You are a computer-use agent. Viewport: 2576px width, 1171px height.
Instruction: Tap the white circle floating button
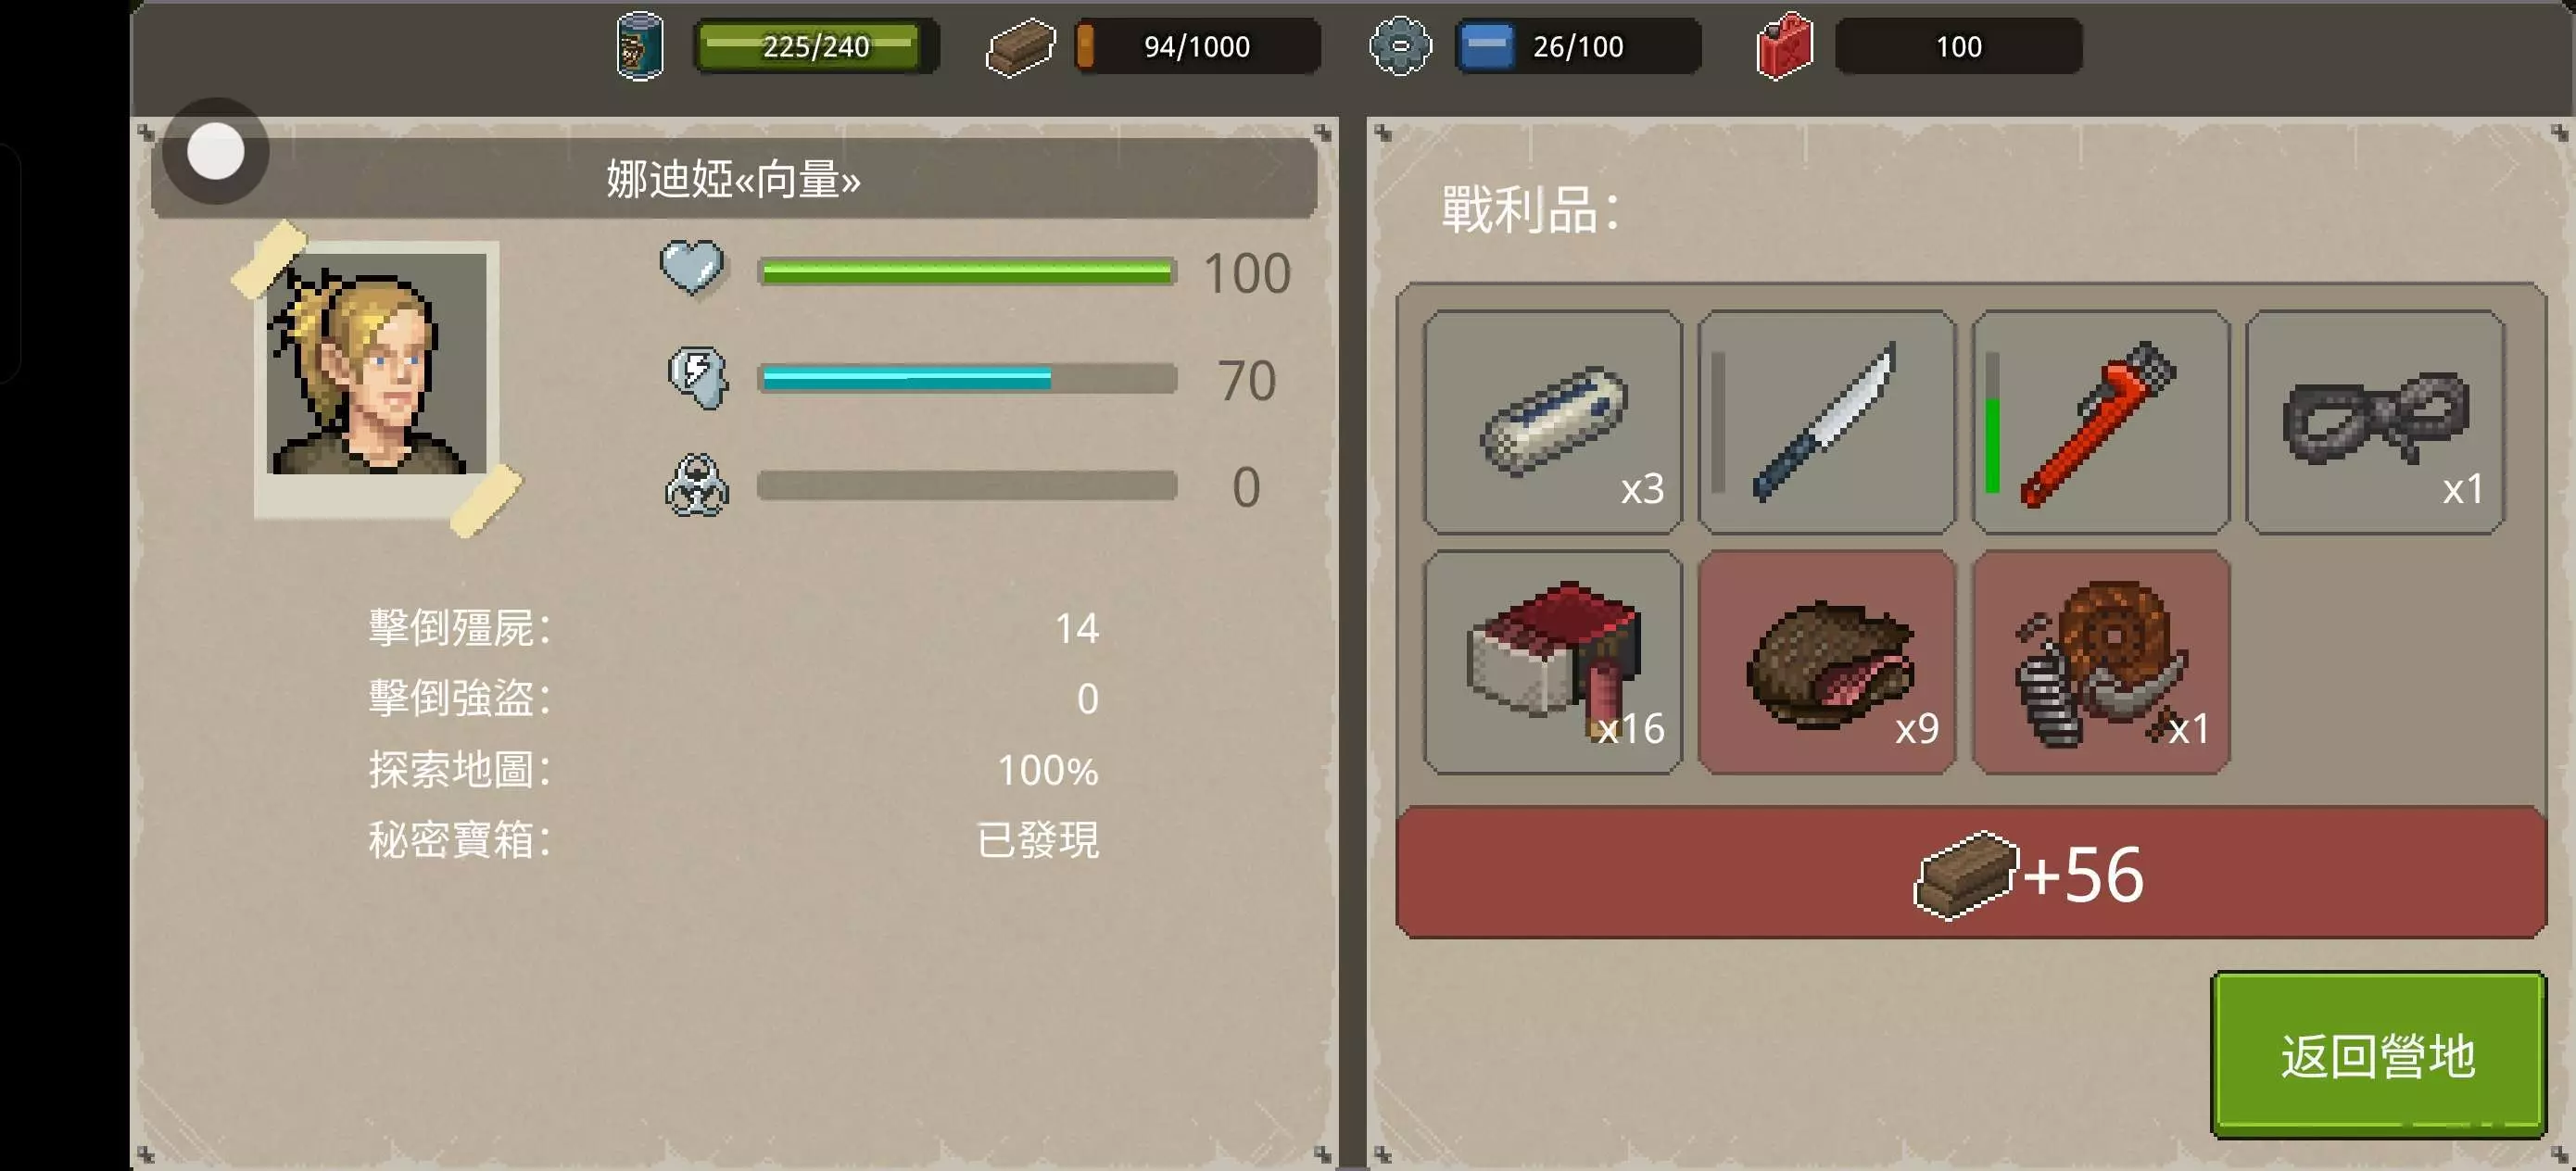[x=216, y=151]
